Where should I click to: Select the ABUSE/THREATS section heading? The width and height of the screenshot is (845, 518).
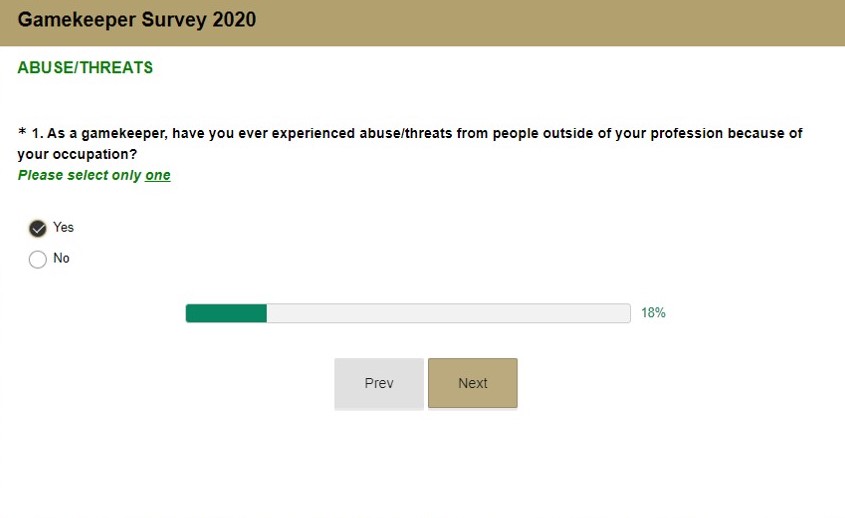[x=85, y=68]
